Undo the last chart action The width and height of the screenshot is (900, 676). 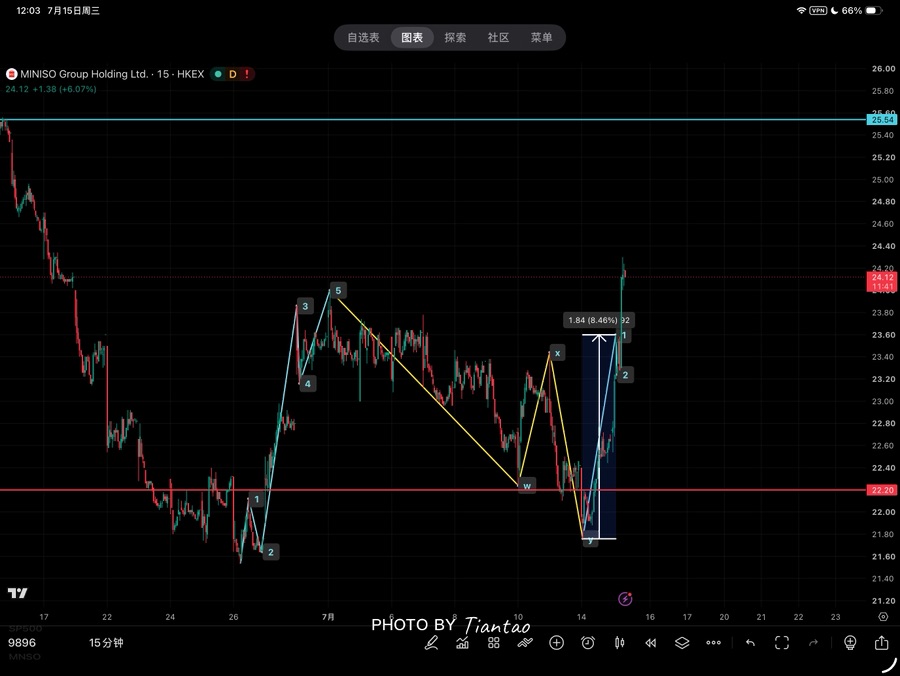point(750,643)
